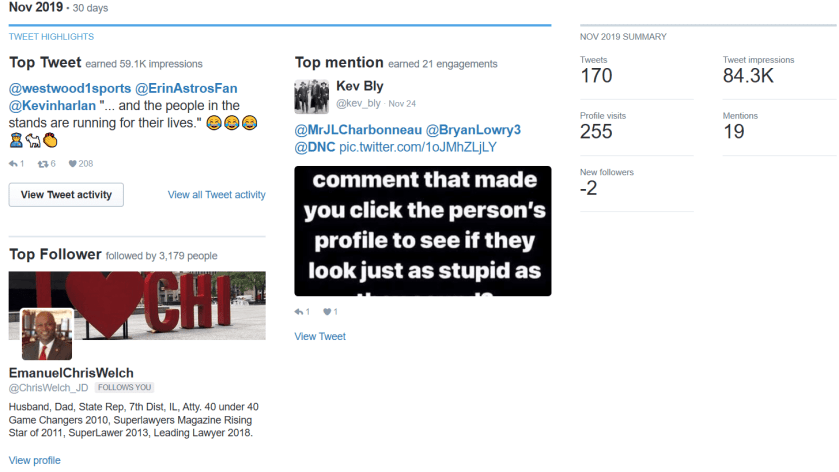This screenshot has height=472, width=839.
Task: Open the @BryanLowry3 mention link
Action: [473, 130]
